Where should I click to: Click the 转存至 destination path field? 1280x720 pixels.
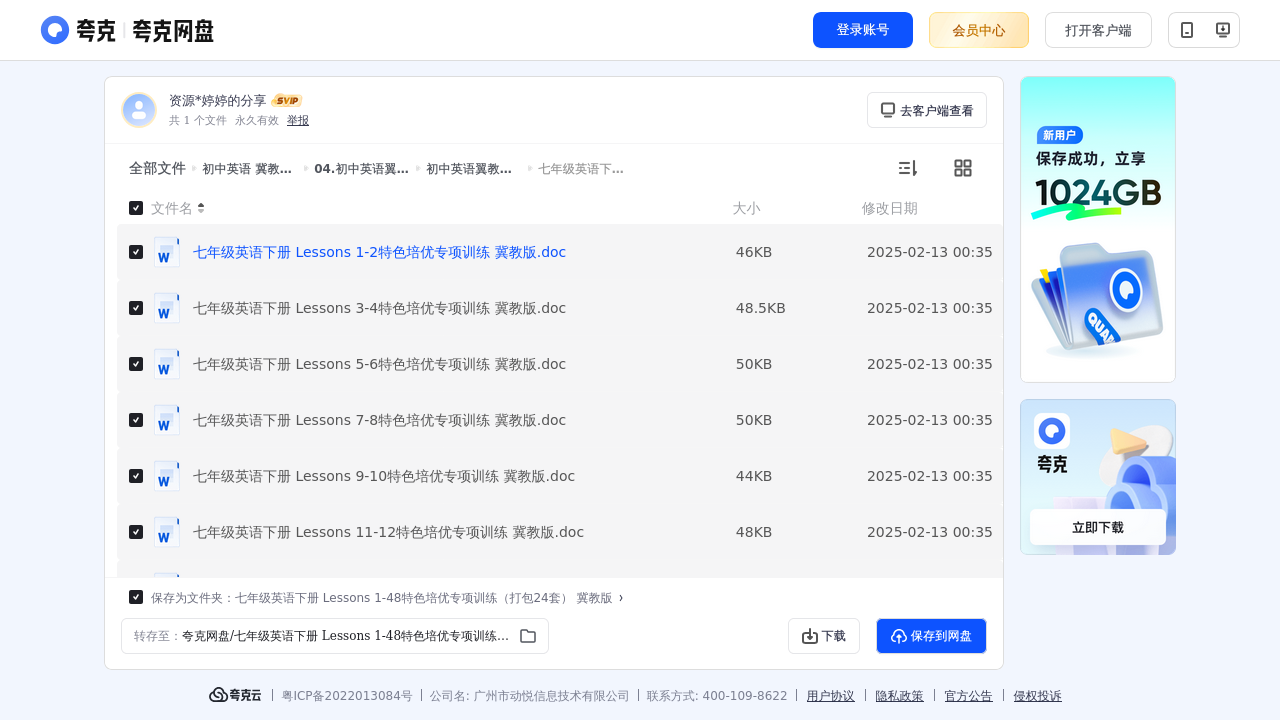click(x=335, y=636)
